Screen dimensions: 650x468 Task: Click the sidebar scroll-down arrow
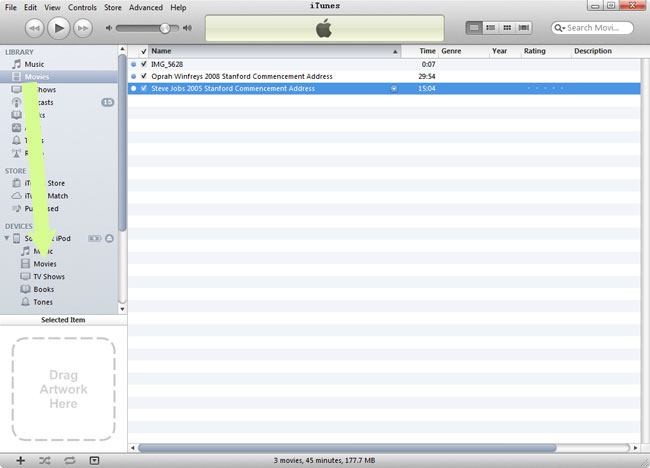[122, 309]
